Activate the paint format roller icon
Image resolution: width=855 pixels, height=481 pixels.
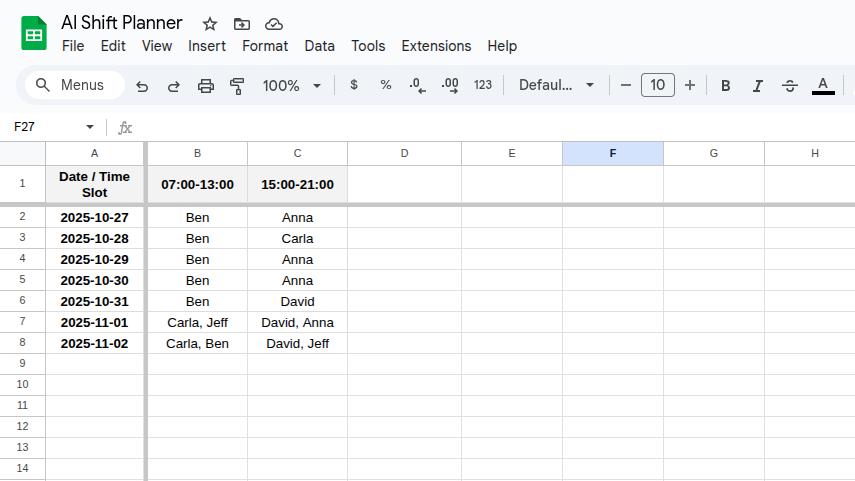point(237,86)
